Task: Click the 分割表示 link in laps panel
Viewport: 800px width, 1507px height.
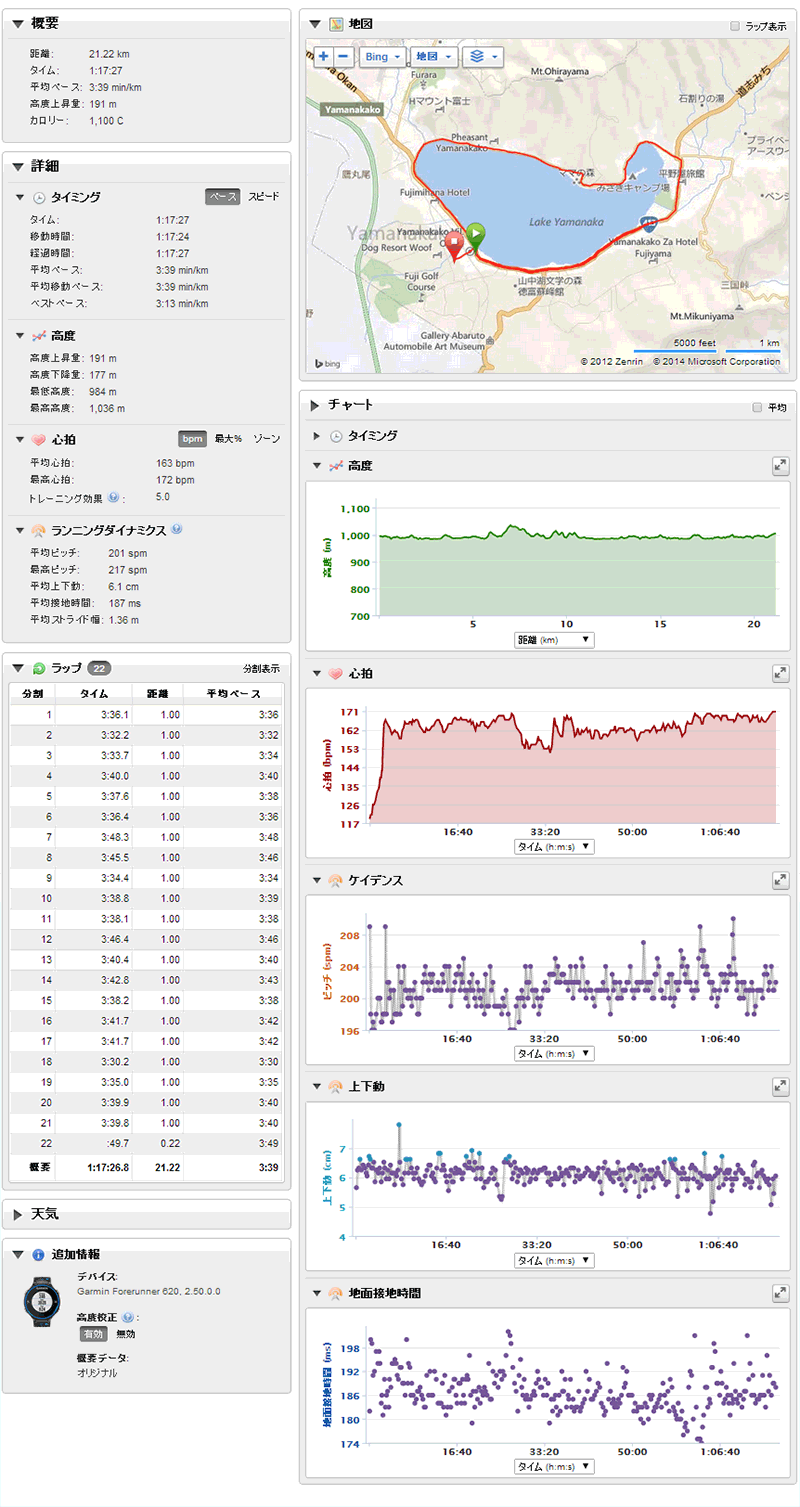Action: pos(261,669)
